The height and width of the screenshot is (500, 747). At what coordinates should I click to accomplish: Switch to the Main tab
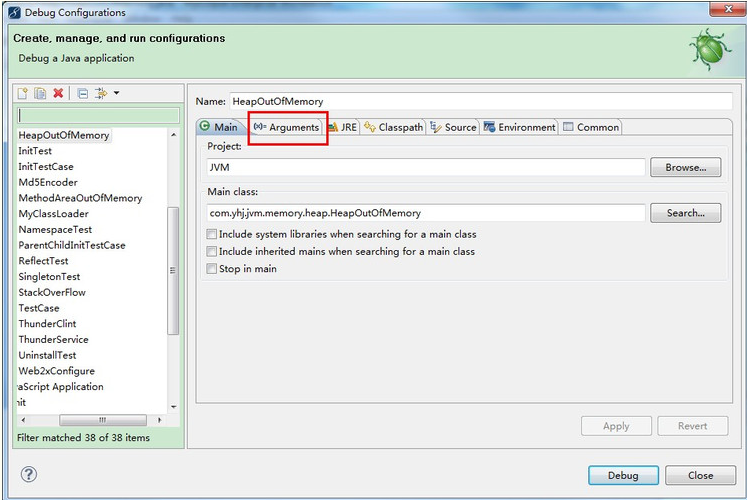click(x=220, y=127)
